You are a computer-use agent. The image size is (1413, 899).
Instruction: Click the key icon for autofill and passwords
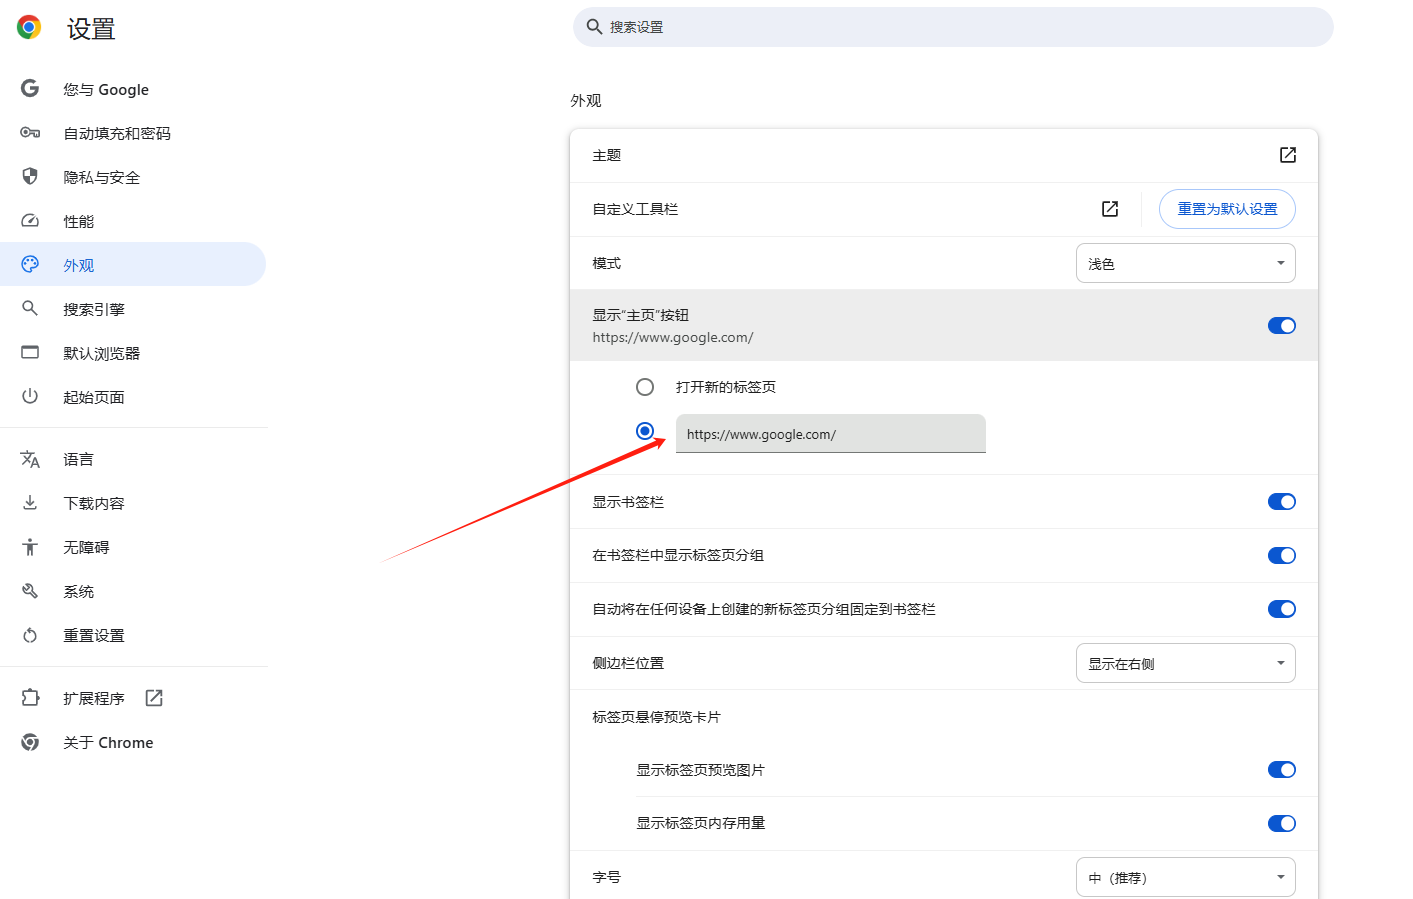pos(30,132)
